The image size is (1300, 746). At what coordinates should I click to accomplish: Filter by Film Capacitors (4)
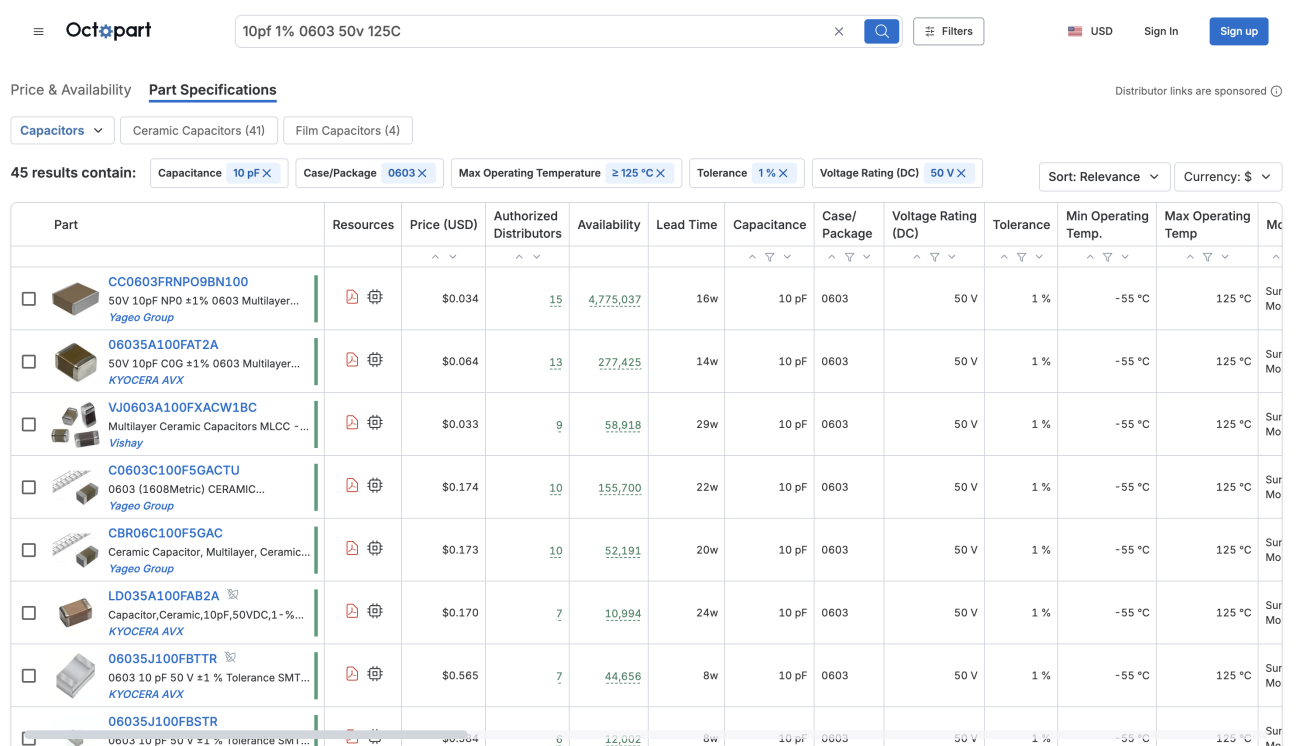click(x=348, y=130)
